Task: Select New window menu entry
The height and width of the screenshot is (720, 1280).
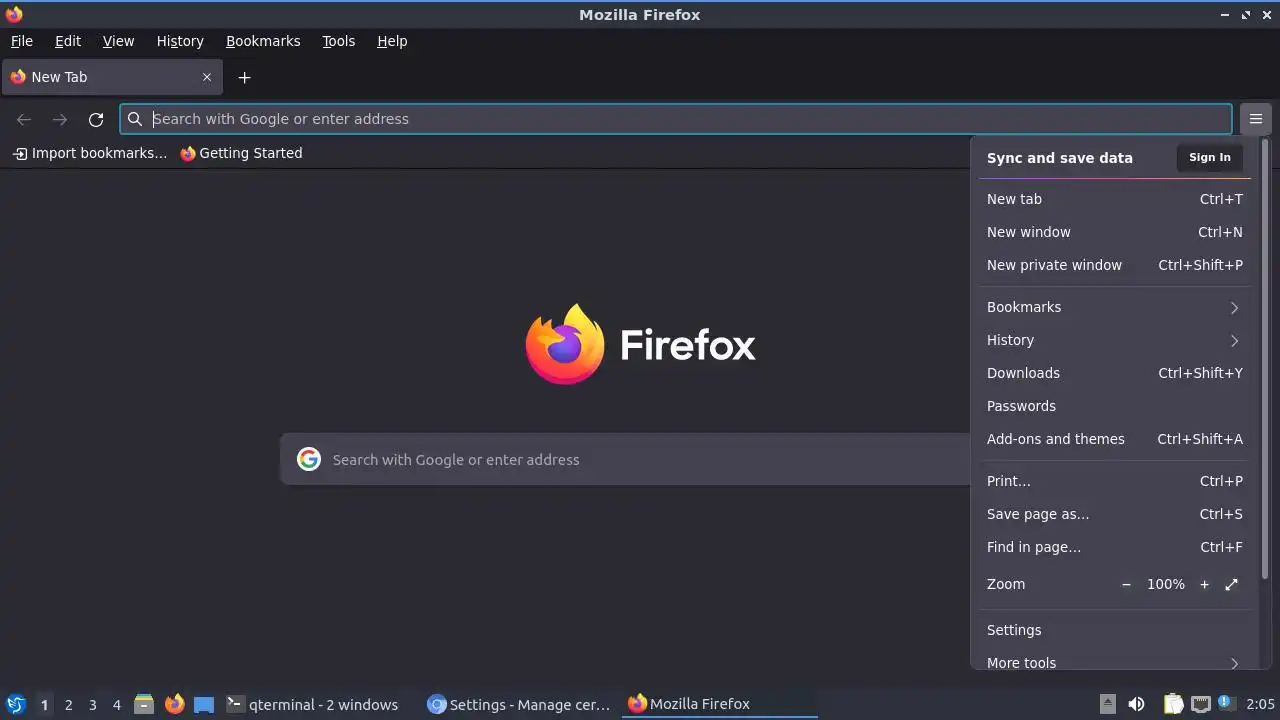Action: pos(1114,232)
